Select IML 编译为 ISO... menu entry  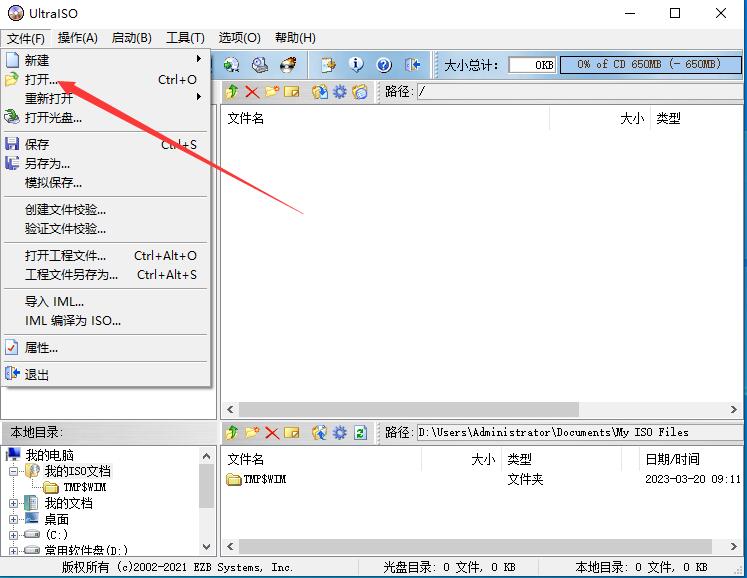[x=106, y=321]
